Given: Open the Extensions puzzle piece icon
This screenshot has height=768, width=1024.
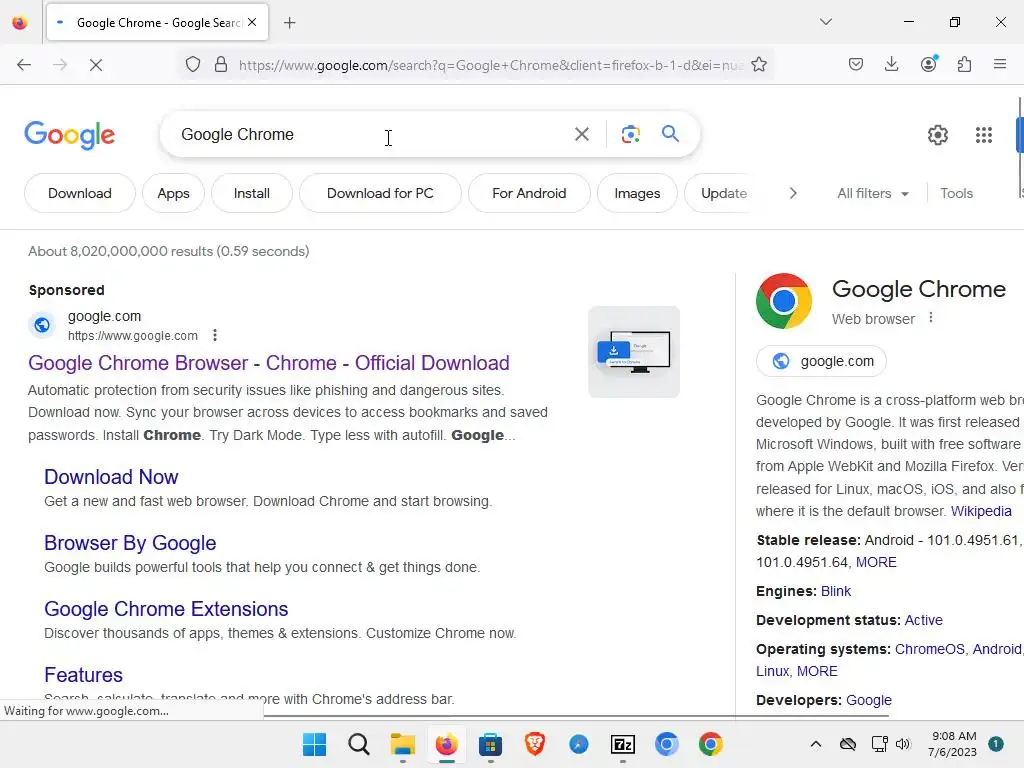Looking at the screenshot, I should pyautogui.click(x=965, y=64).
